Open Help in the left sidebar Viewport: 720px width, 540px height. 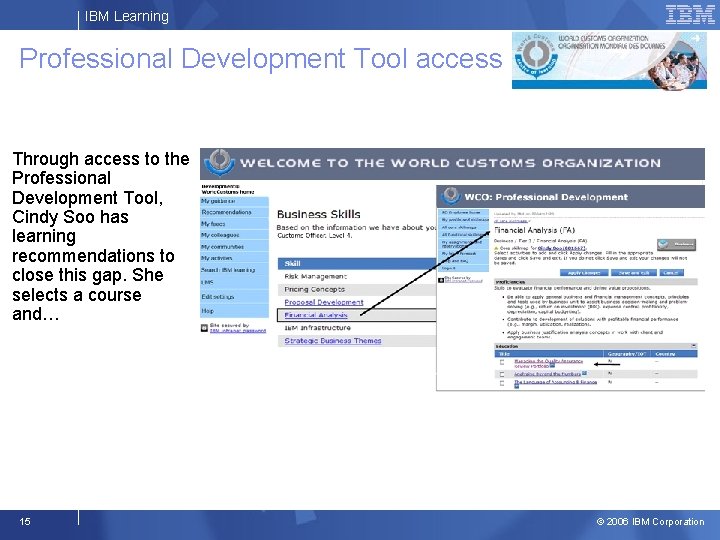coord(234,311)
